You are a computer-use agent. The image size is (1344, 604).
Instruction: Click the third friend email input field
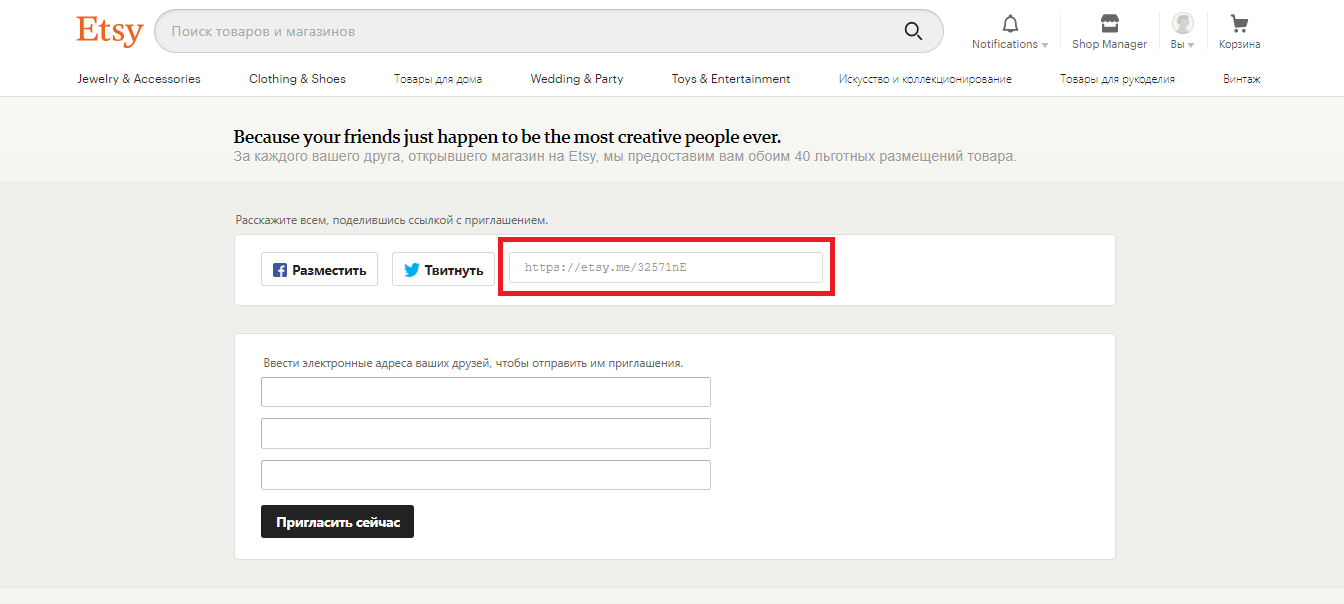(485, 475)
